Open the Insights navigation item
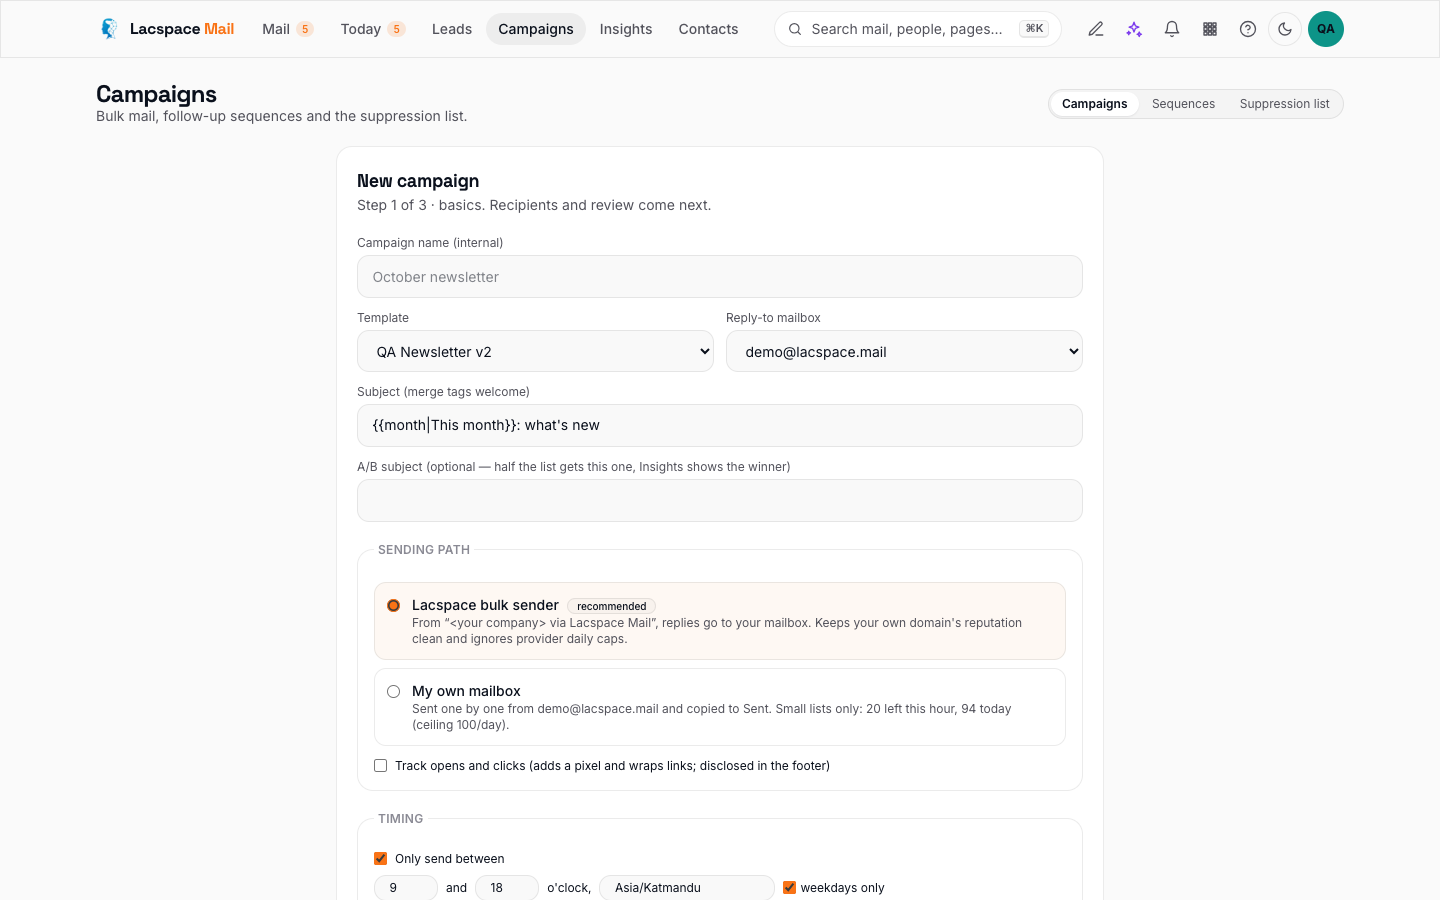1440x900 pixels. click(x=626, y=29)
